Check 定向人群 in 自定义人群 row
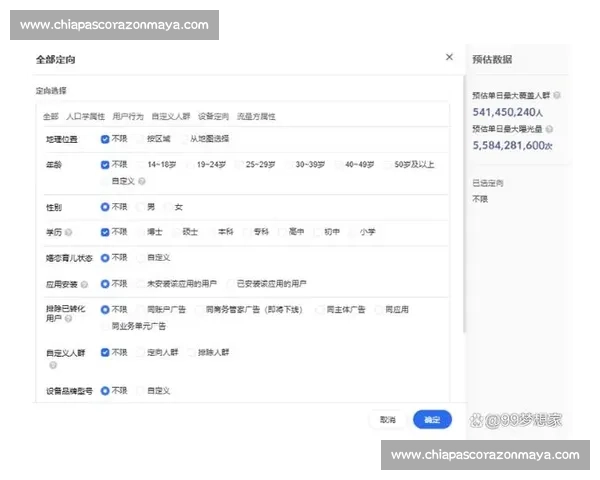Image resolution: width=600 pixels, height=480 pixels. (x=141, y=352)
